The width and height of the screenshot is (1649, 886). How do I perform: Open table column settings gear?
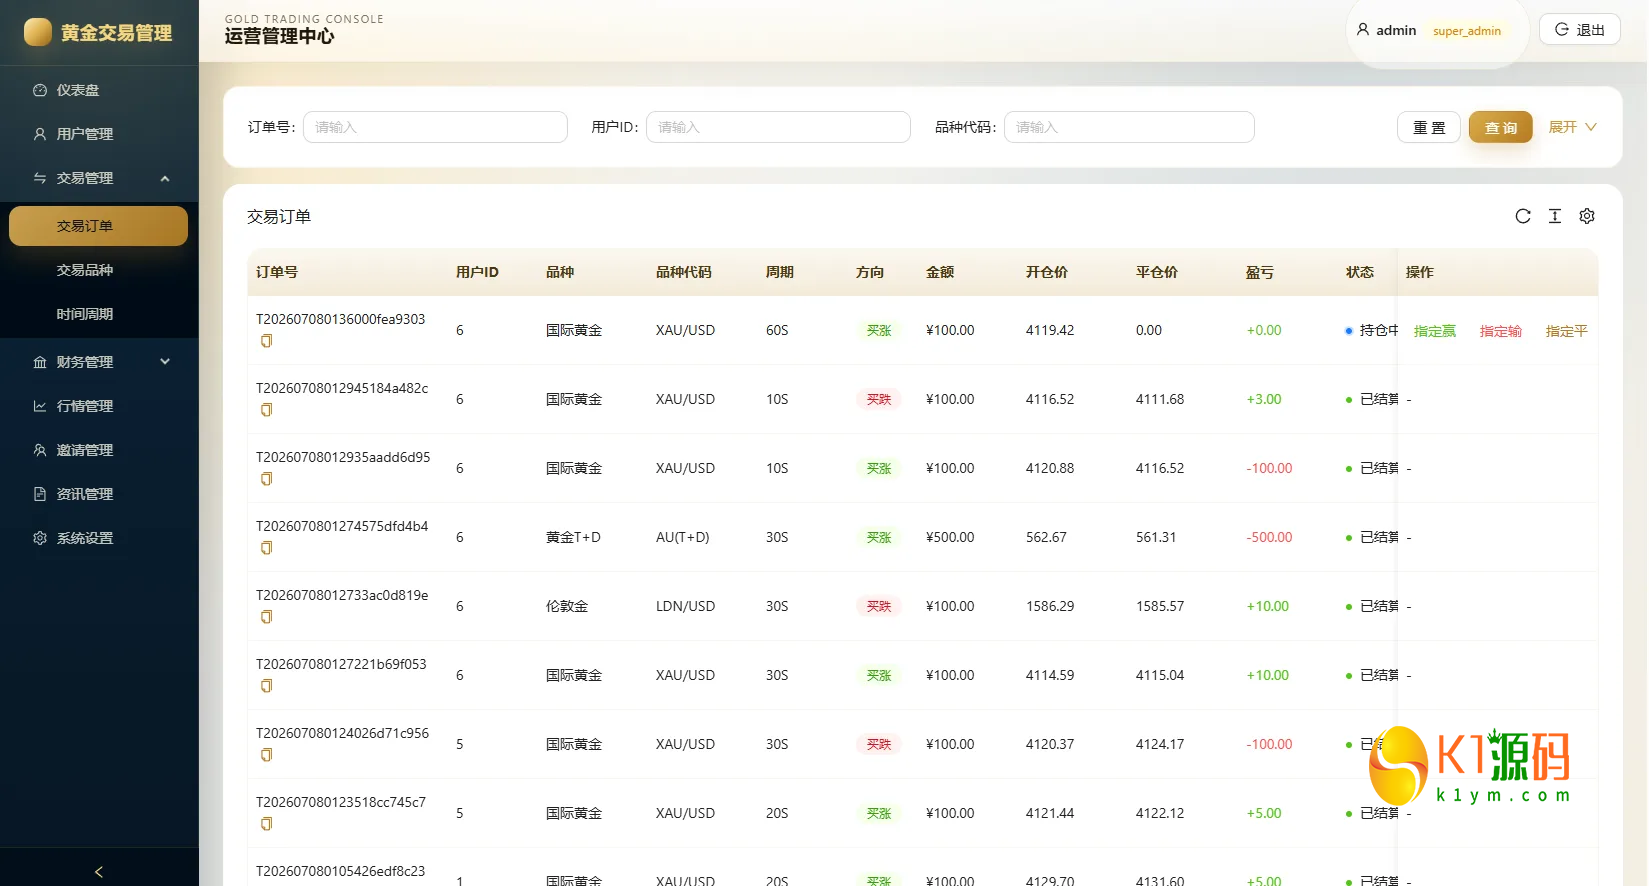(x=1587, y=216)
